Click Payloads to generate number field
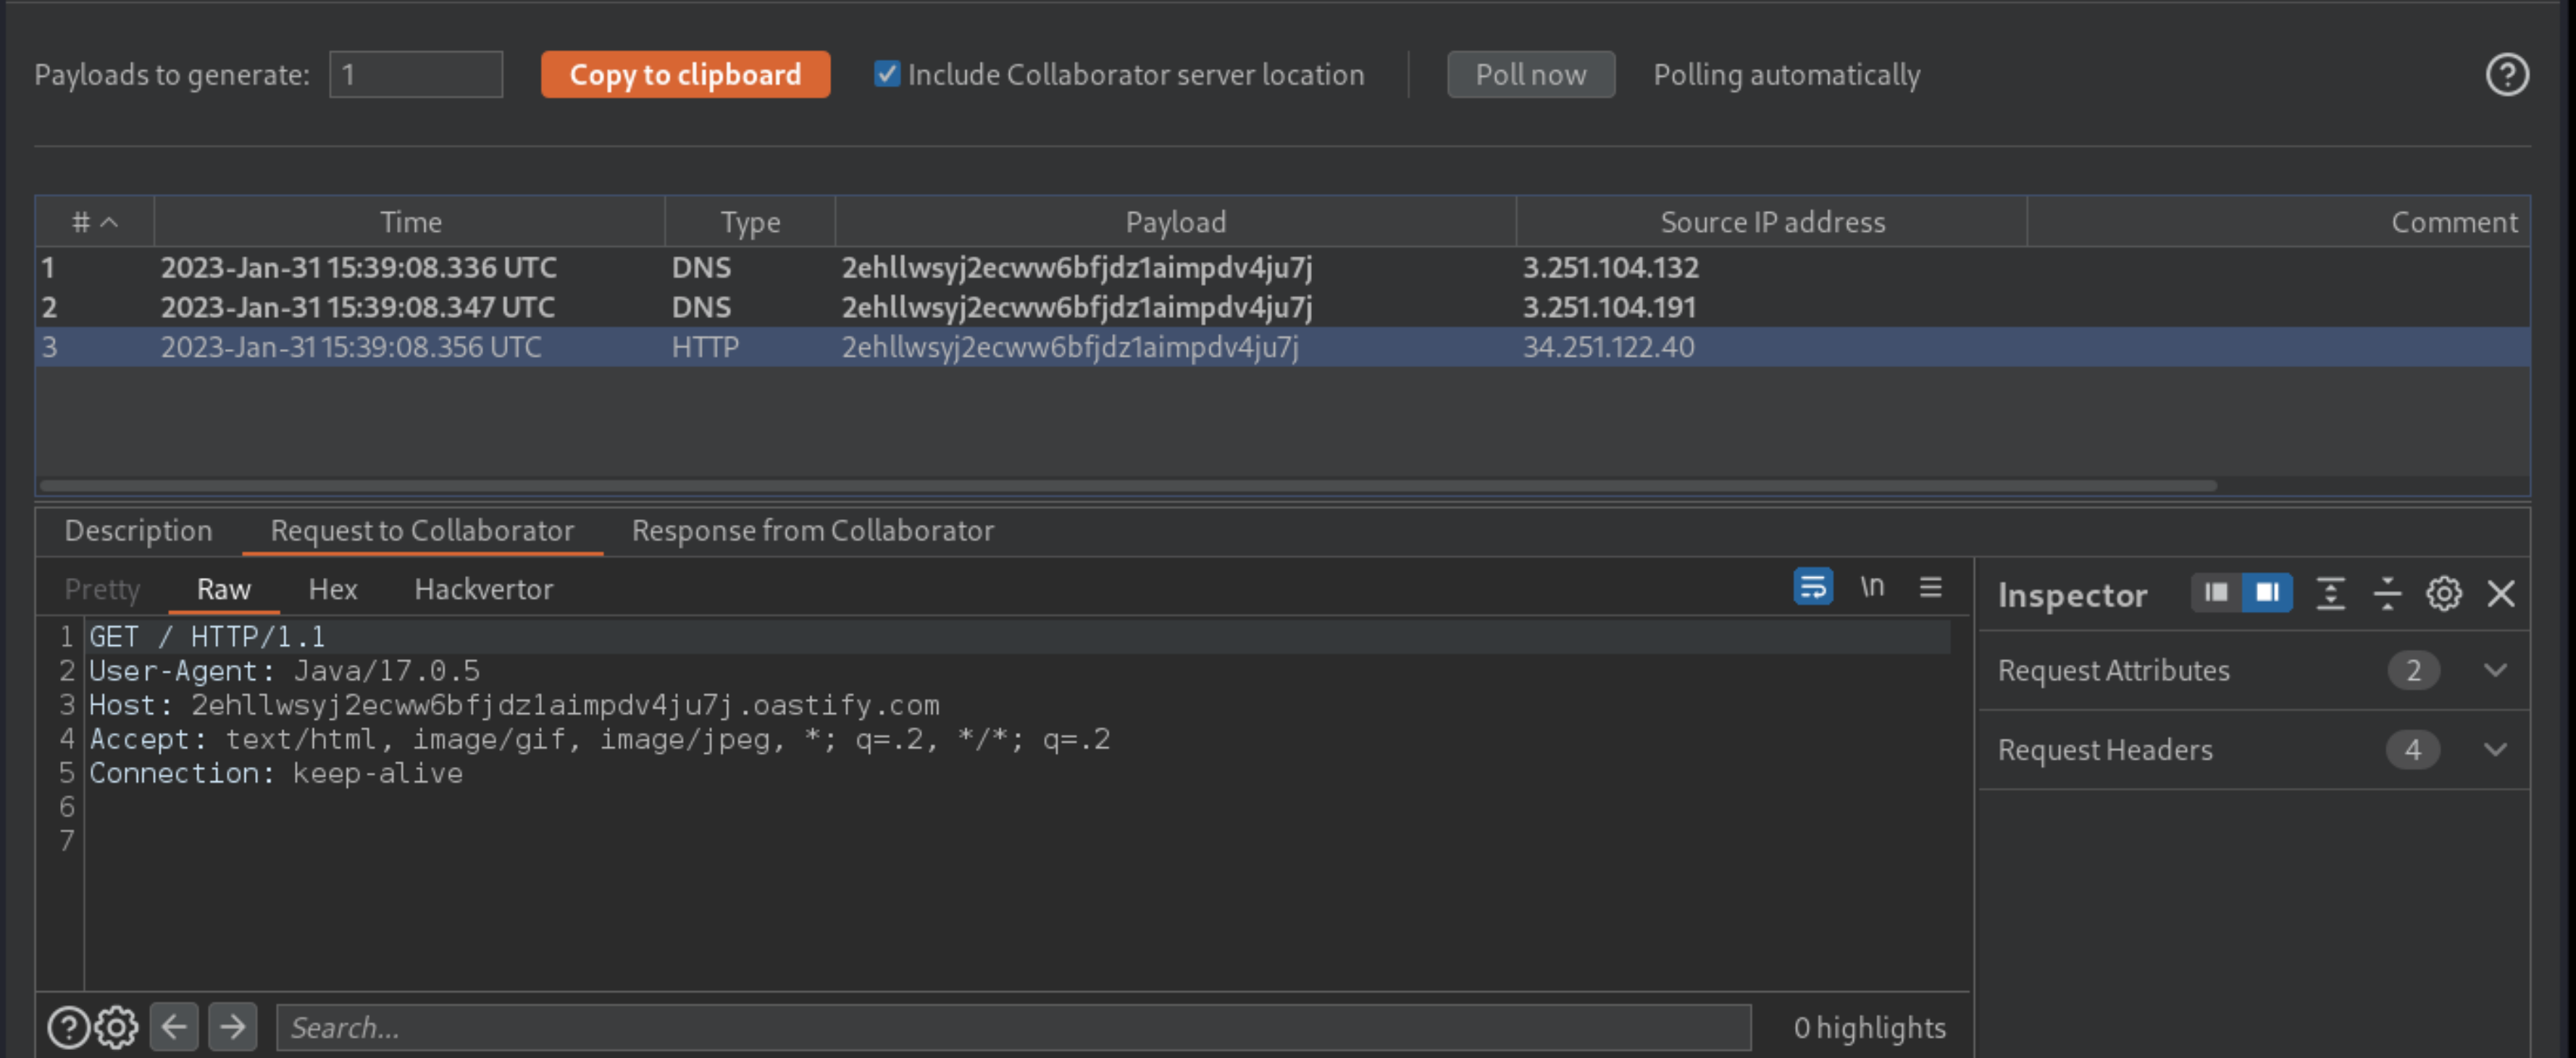2576x1058 pixels. click(416, 74)
